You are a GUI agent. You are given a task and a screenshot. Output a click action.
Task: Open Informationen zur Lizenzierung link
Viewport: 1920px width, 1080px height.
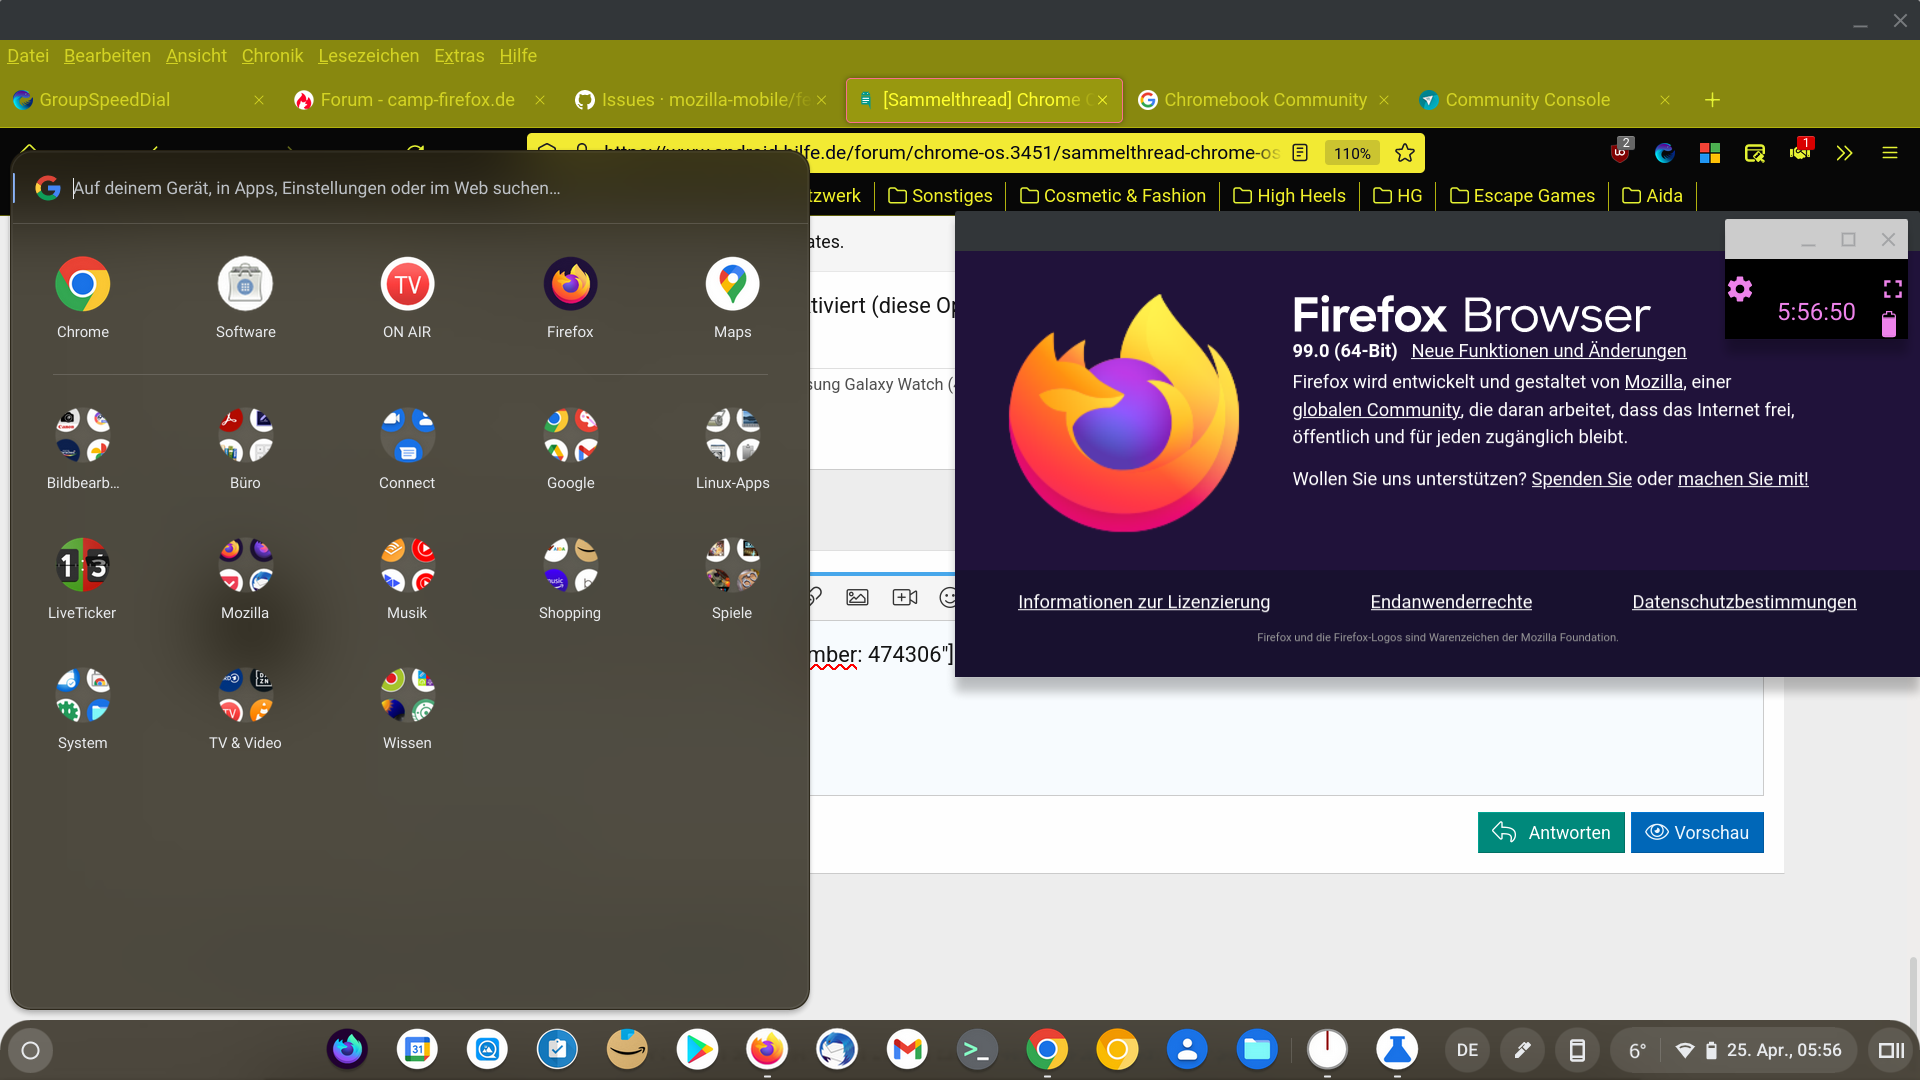click(1144, 602)
